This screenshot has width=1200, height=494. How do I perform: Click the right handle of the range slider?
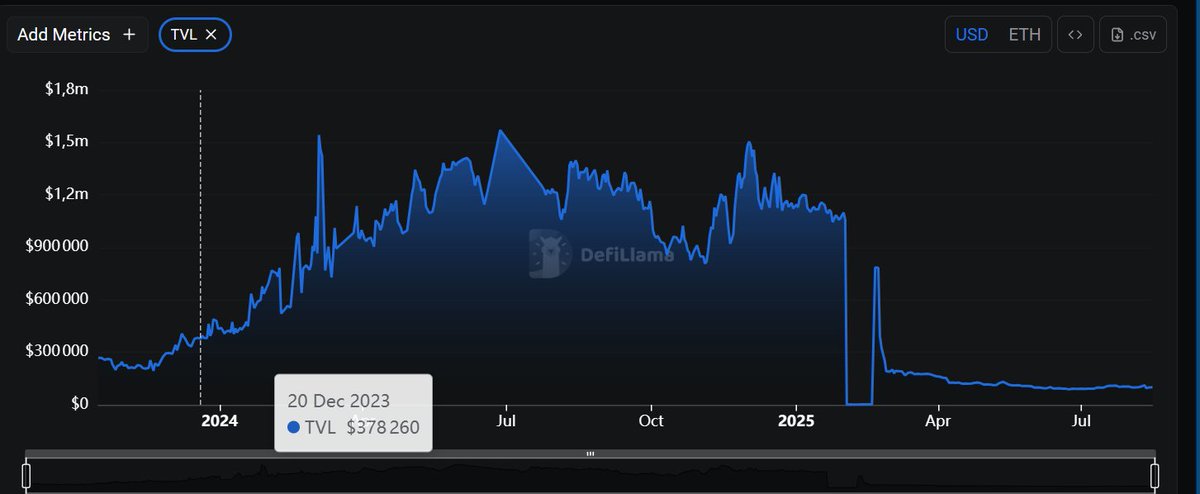tap(1155, 475)
